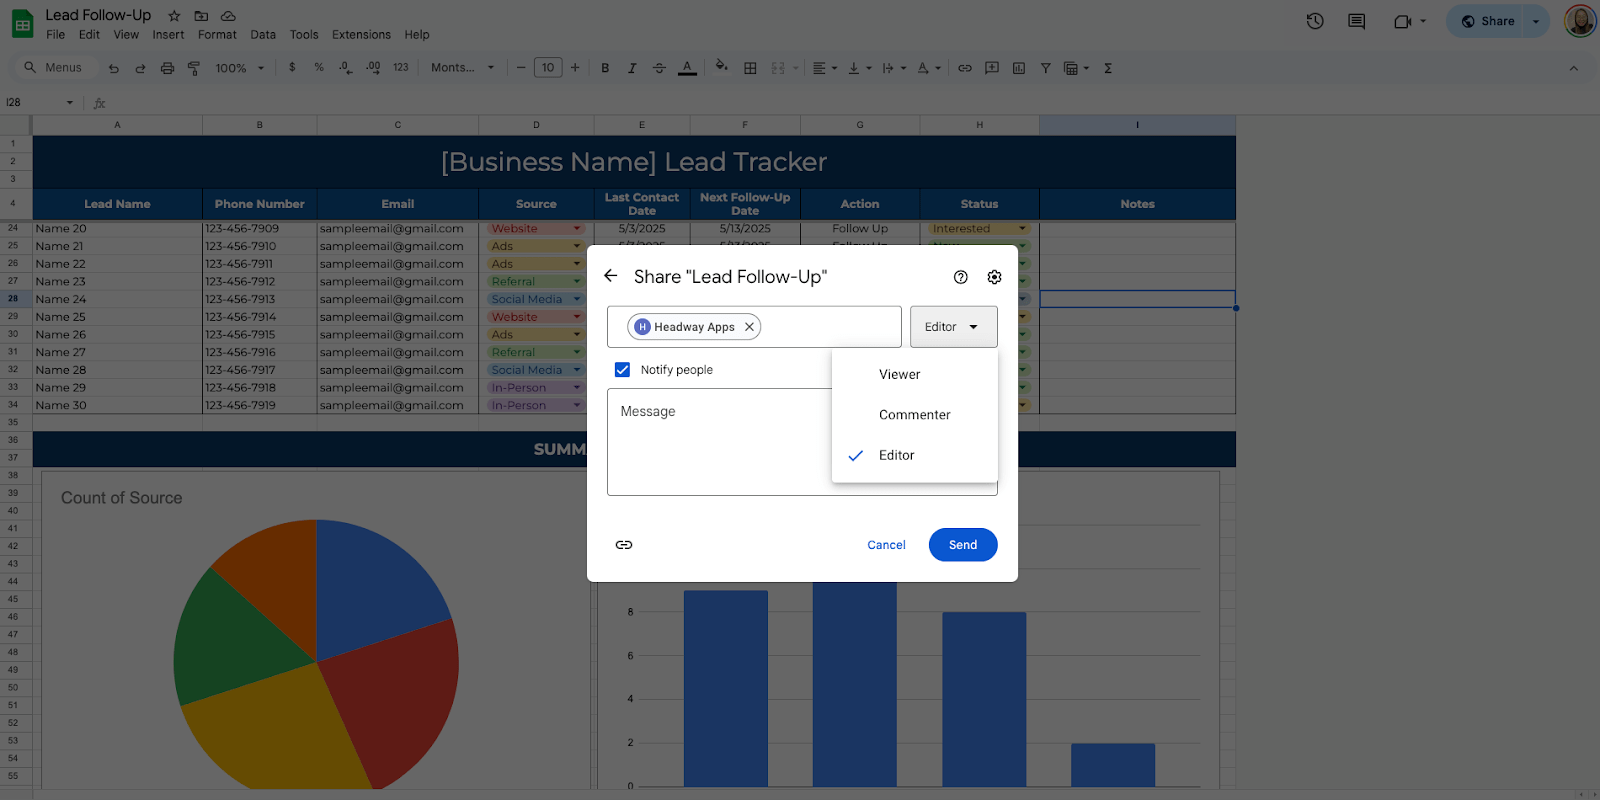Choose Commenter from the role menu
This screenshot has width=1600, height=800.
[x=914, y=415]
